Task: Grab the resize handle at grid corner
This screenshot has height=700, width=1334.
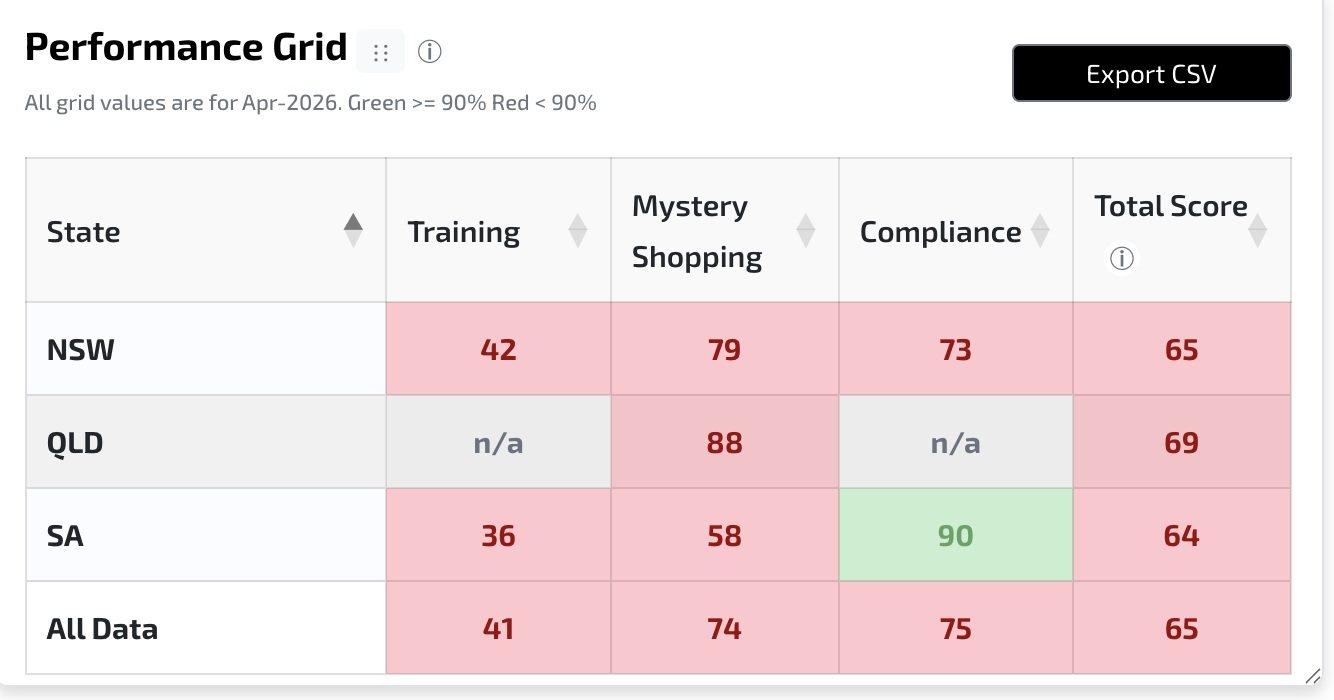Action: point(1313,675)
